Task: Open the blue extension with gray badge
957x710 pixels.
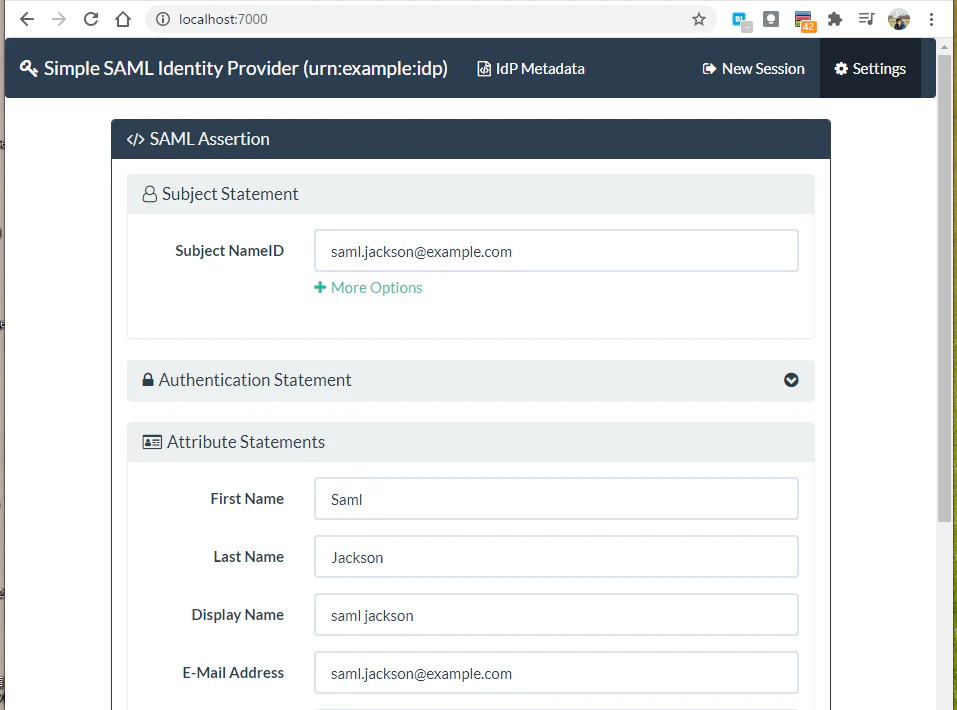Action: [x=742, y=21]
